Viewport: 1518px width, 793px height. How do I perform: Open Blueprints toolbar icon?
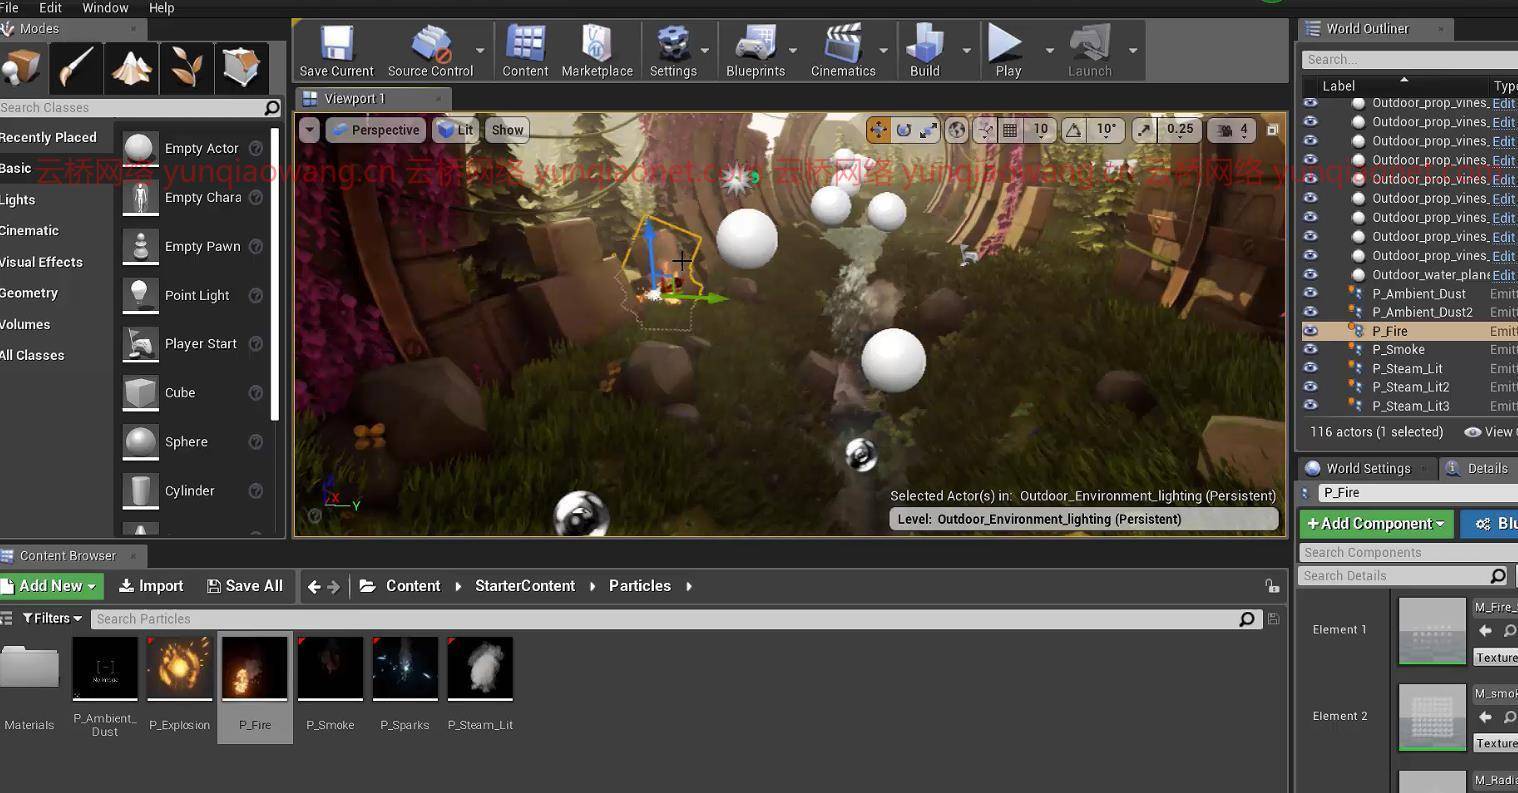pos(755,51)
